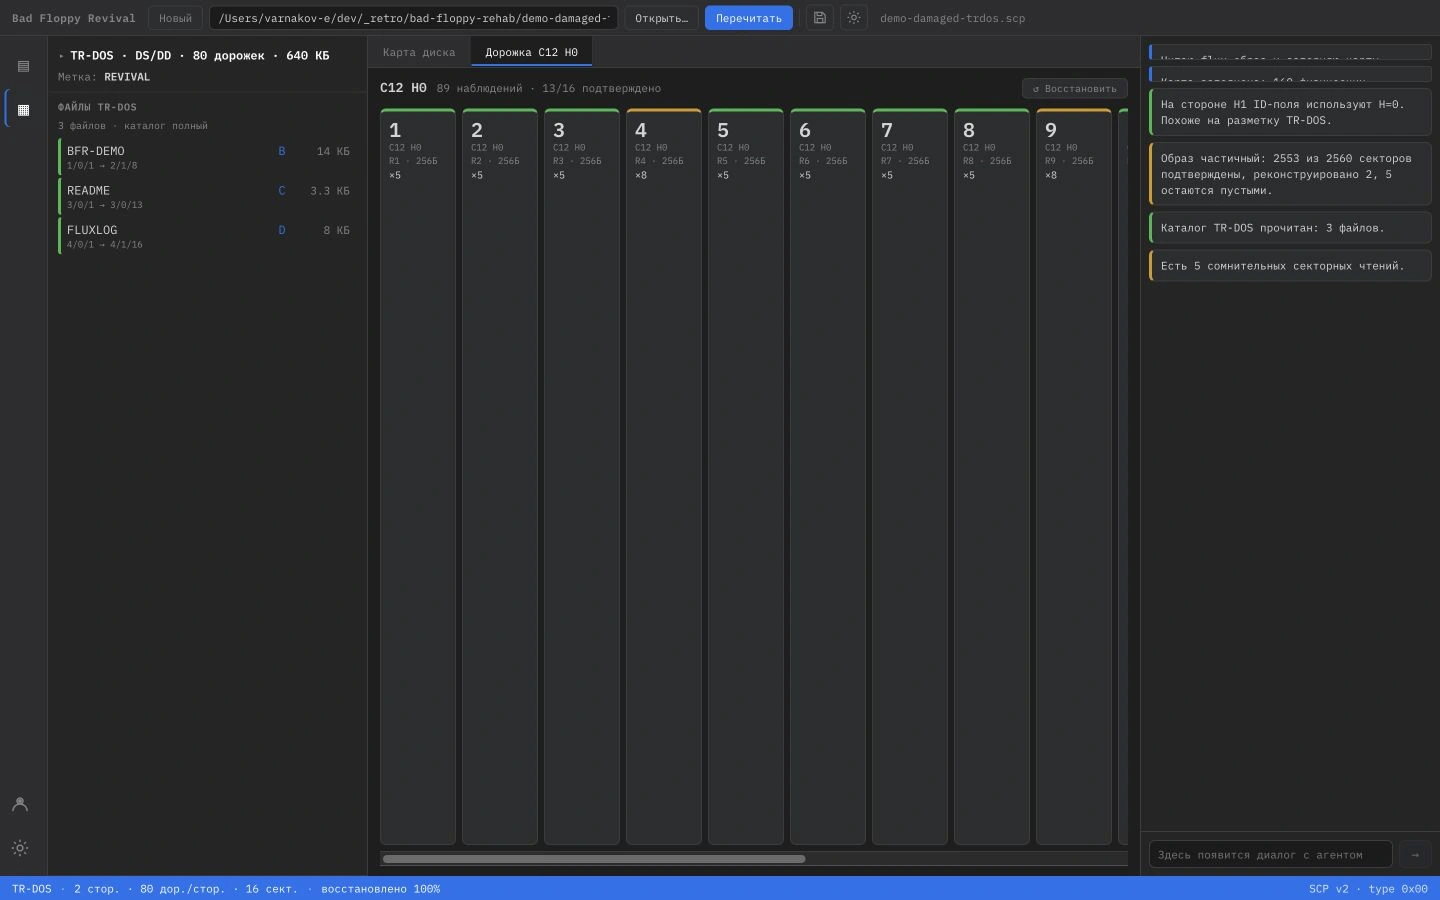Image resolution: width=1440 pixels, height=900 pixels.
Task: Click the Восстановить restore button
Action: [1075, 88]
